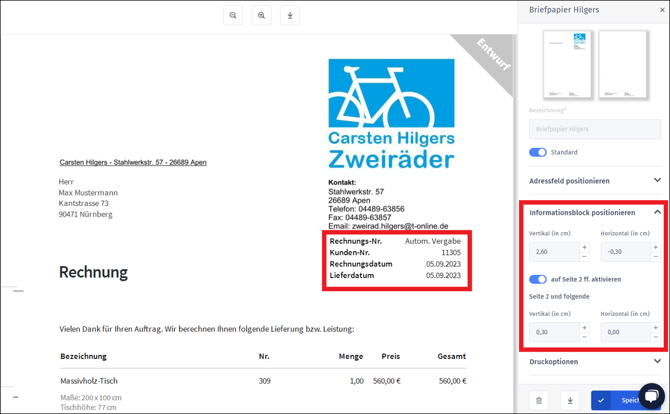Click the trash delete icon button
The width and height of the screenshot is (670, 414).
click(x=539, y=400)
